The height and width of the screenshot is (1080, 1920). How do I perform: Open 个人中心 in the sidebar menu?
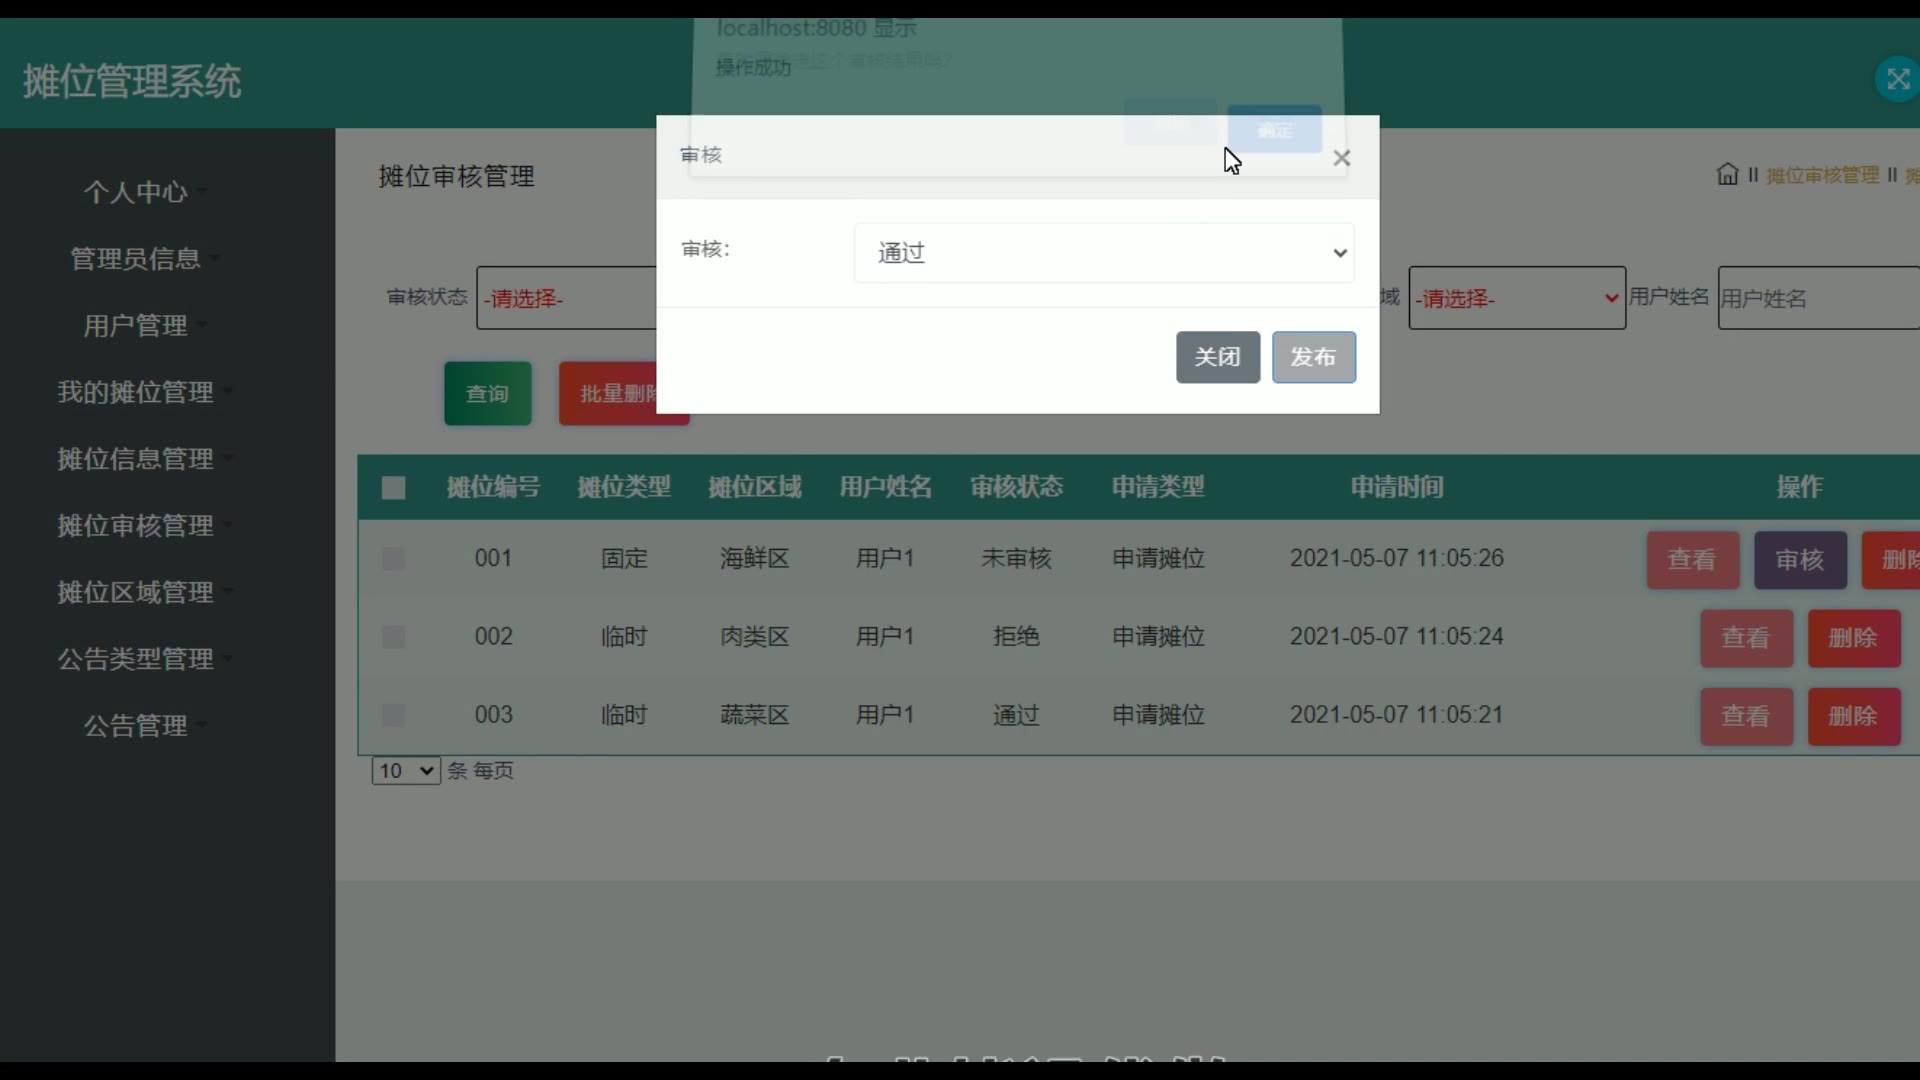135,192
